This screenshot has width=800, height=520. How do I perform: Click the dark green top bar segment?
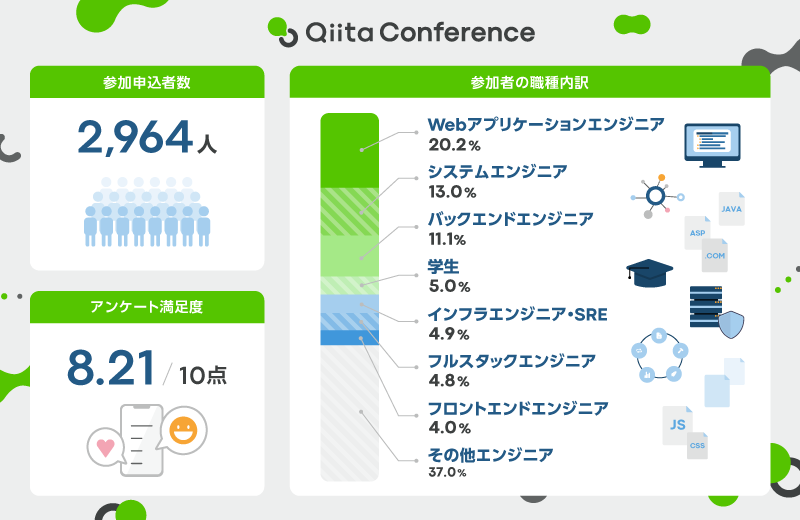(349, 150)
